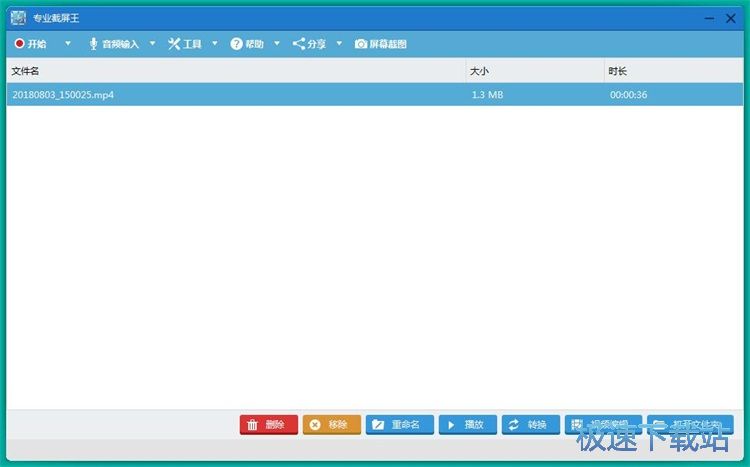Remove the entry with orange 移除 button
Image resolution: width=750 pixels, height=467 pixels.
coord(332,424)
